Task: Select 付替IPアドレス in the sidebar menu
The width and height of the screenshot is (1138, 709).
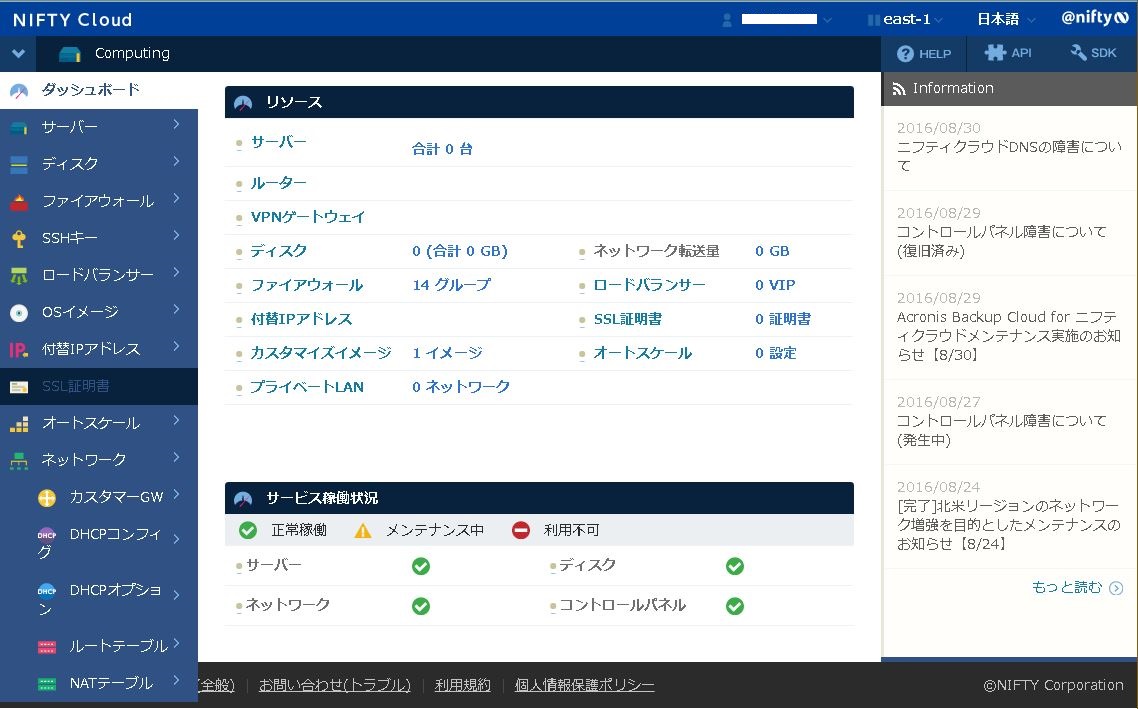Action: [x=99, y=350]
